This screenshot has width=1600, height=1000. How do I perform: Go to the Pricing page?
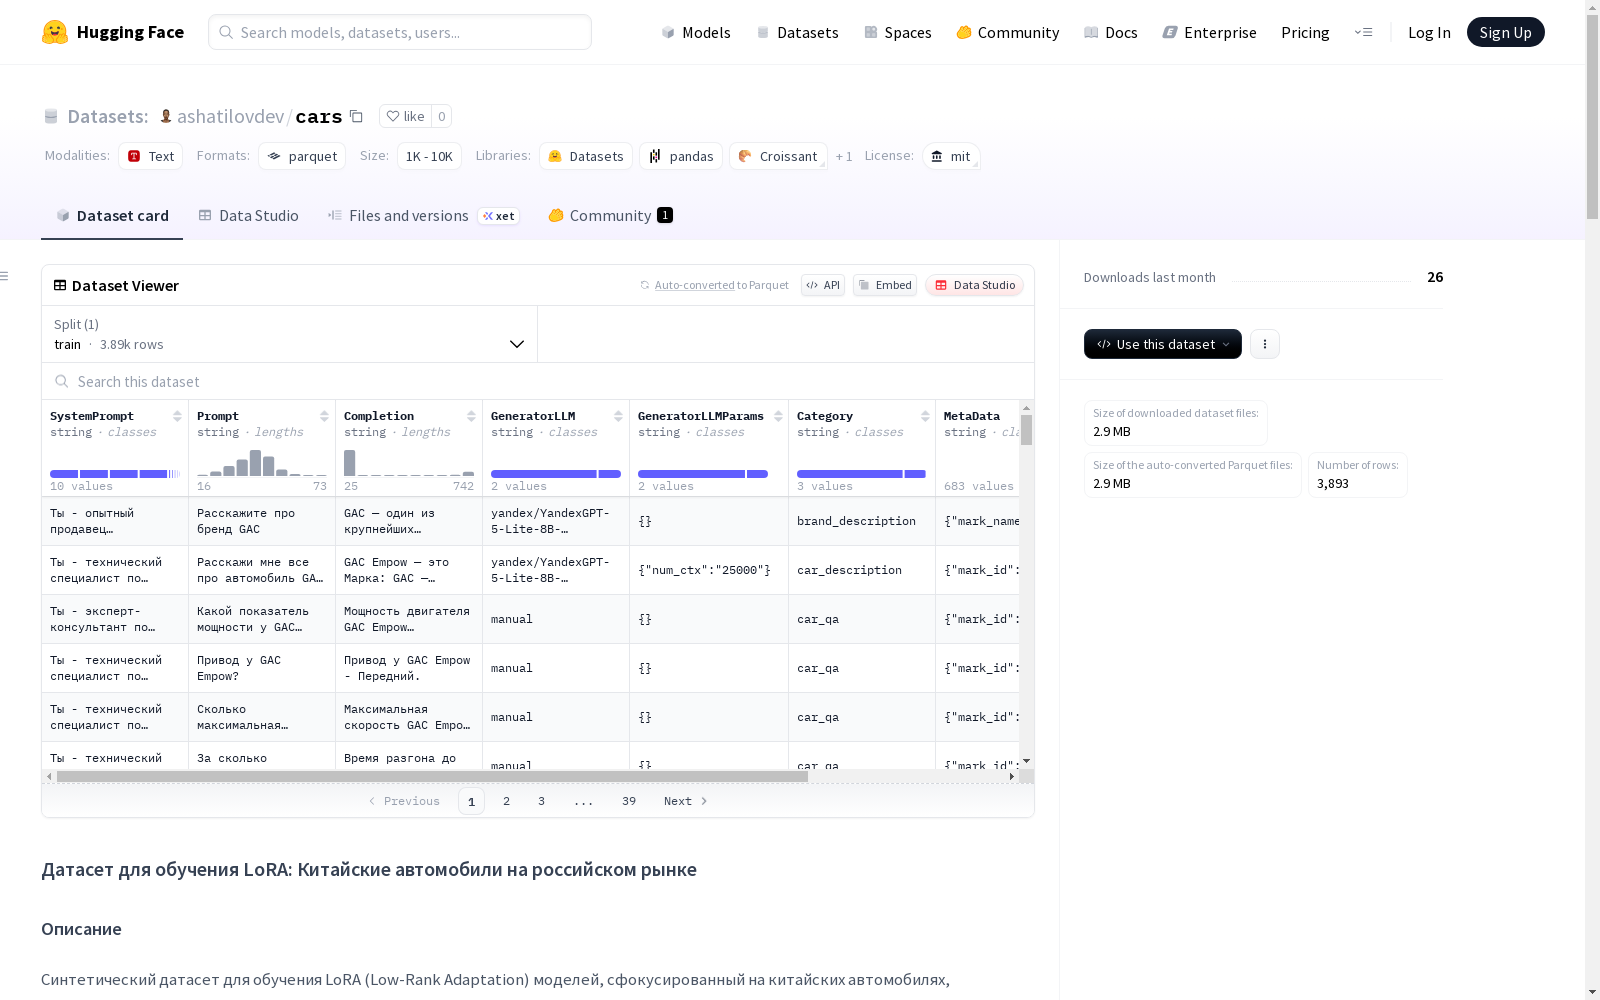[1305, 32]
